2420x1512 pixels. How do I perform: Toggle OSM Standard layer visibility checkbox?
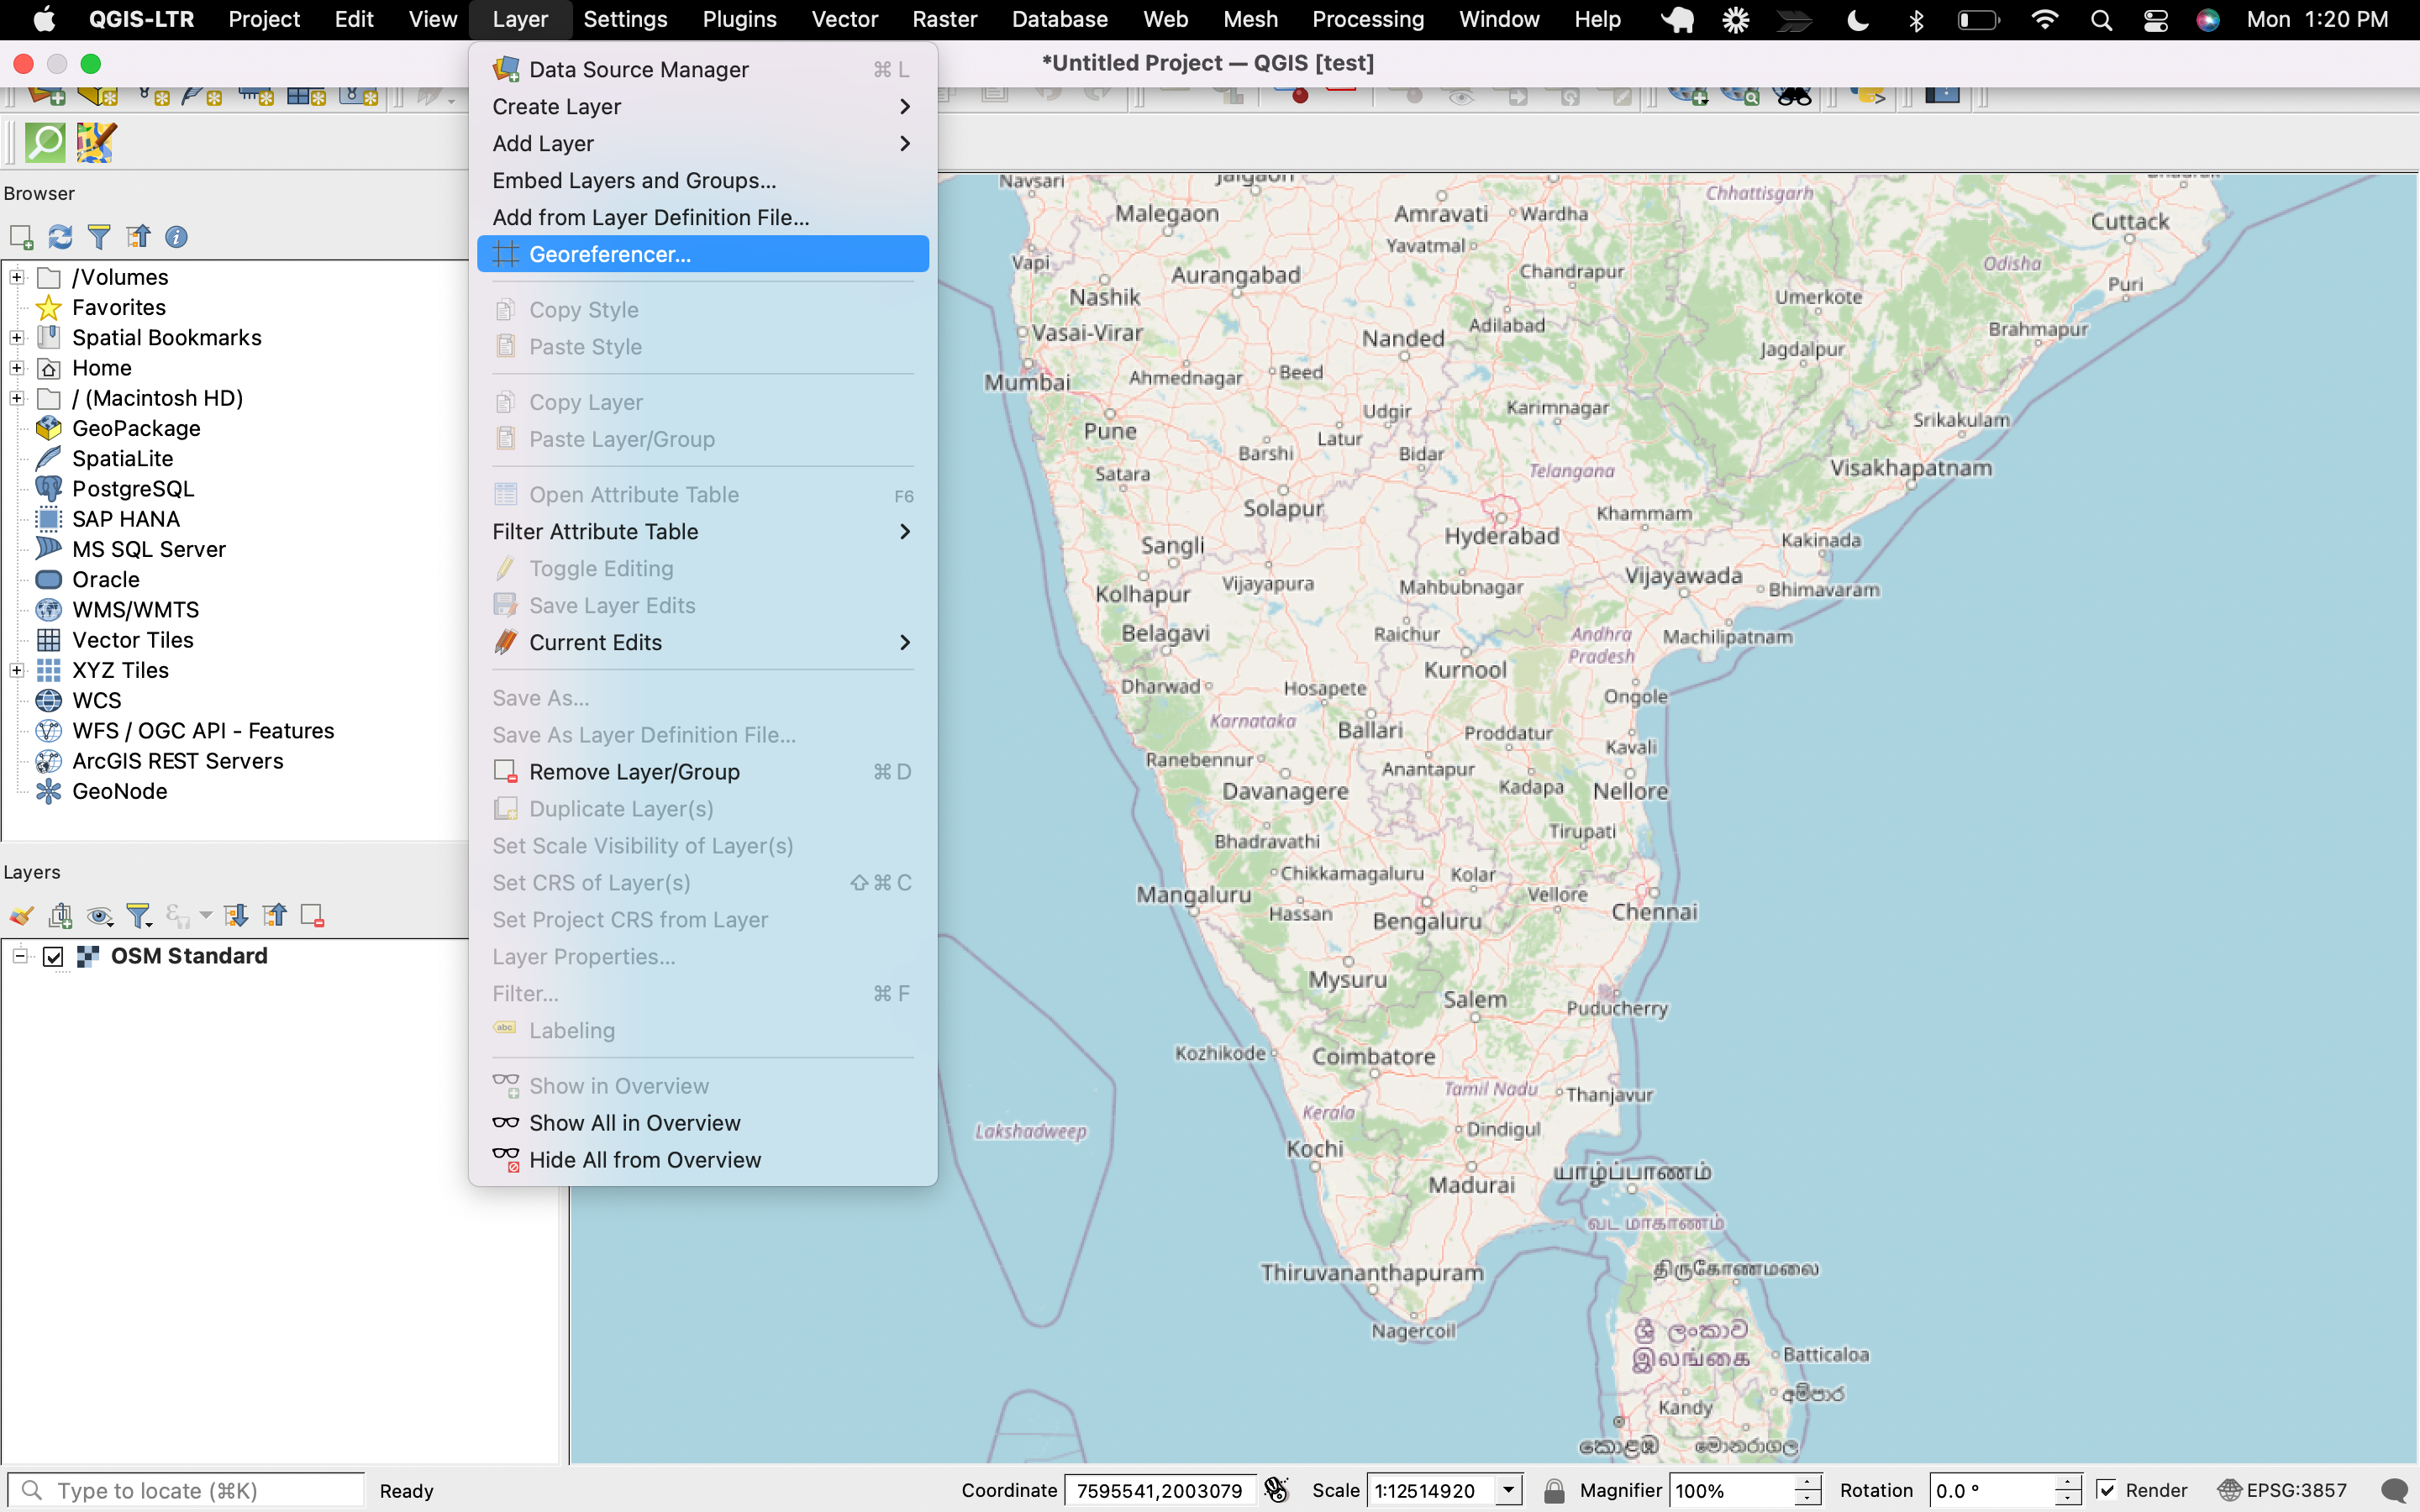tap(54, 957)
